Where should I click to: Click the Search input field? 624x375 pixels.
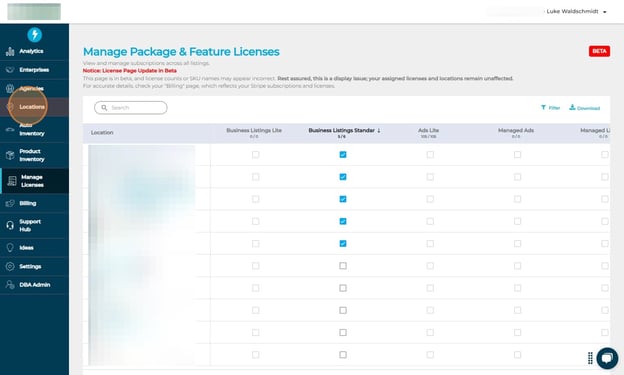pos(131,107)
